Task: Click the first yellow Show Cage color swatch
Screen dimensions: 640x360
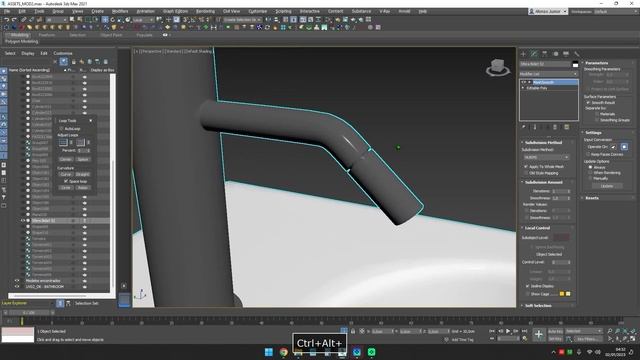Action: coord(562,294)
